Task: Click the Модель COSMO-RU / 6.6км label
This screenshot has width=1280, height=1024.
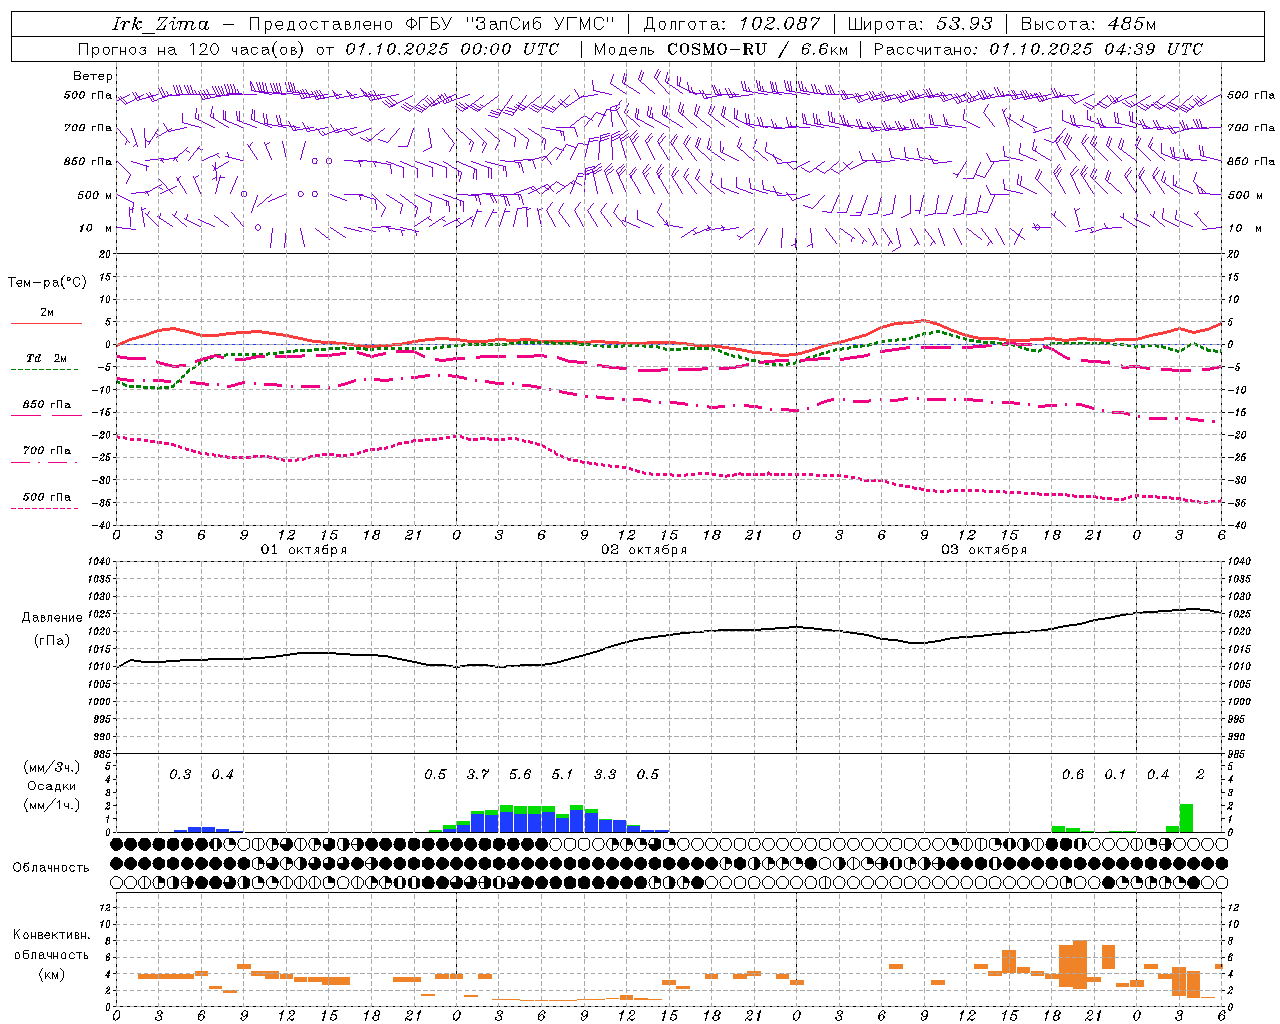Action: point(720,49)
